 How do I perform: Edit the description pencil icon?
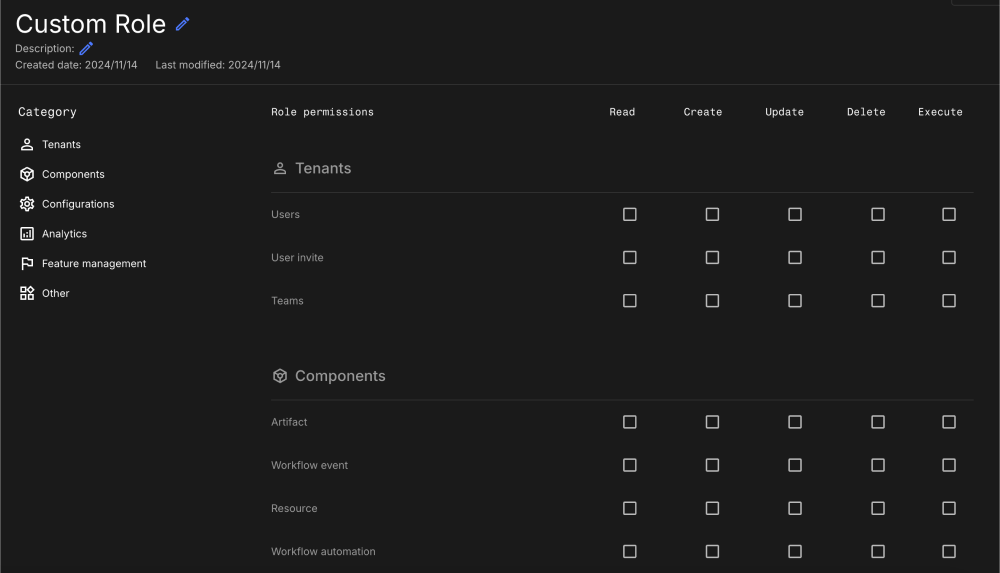click(86, 48)
